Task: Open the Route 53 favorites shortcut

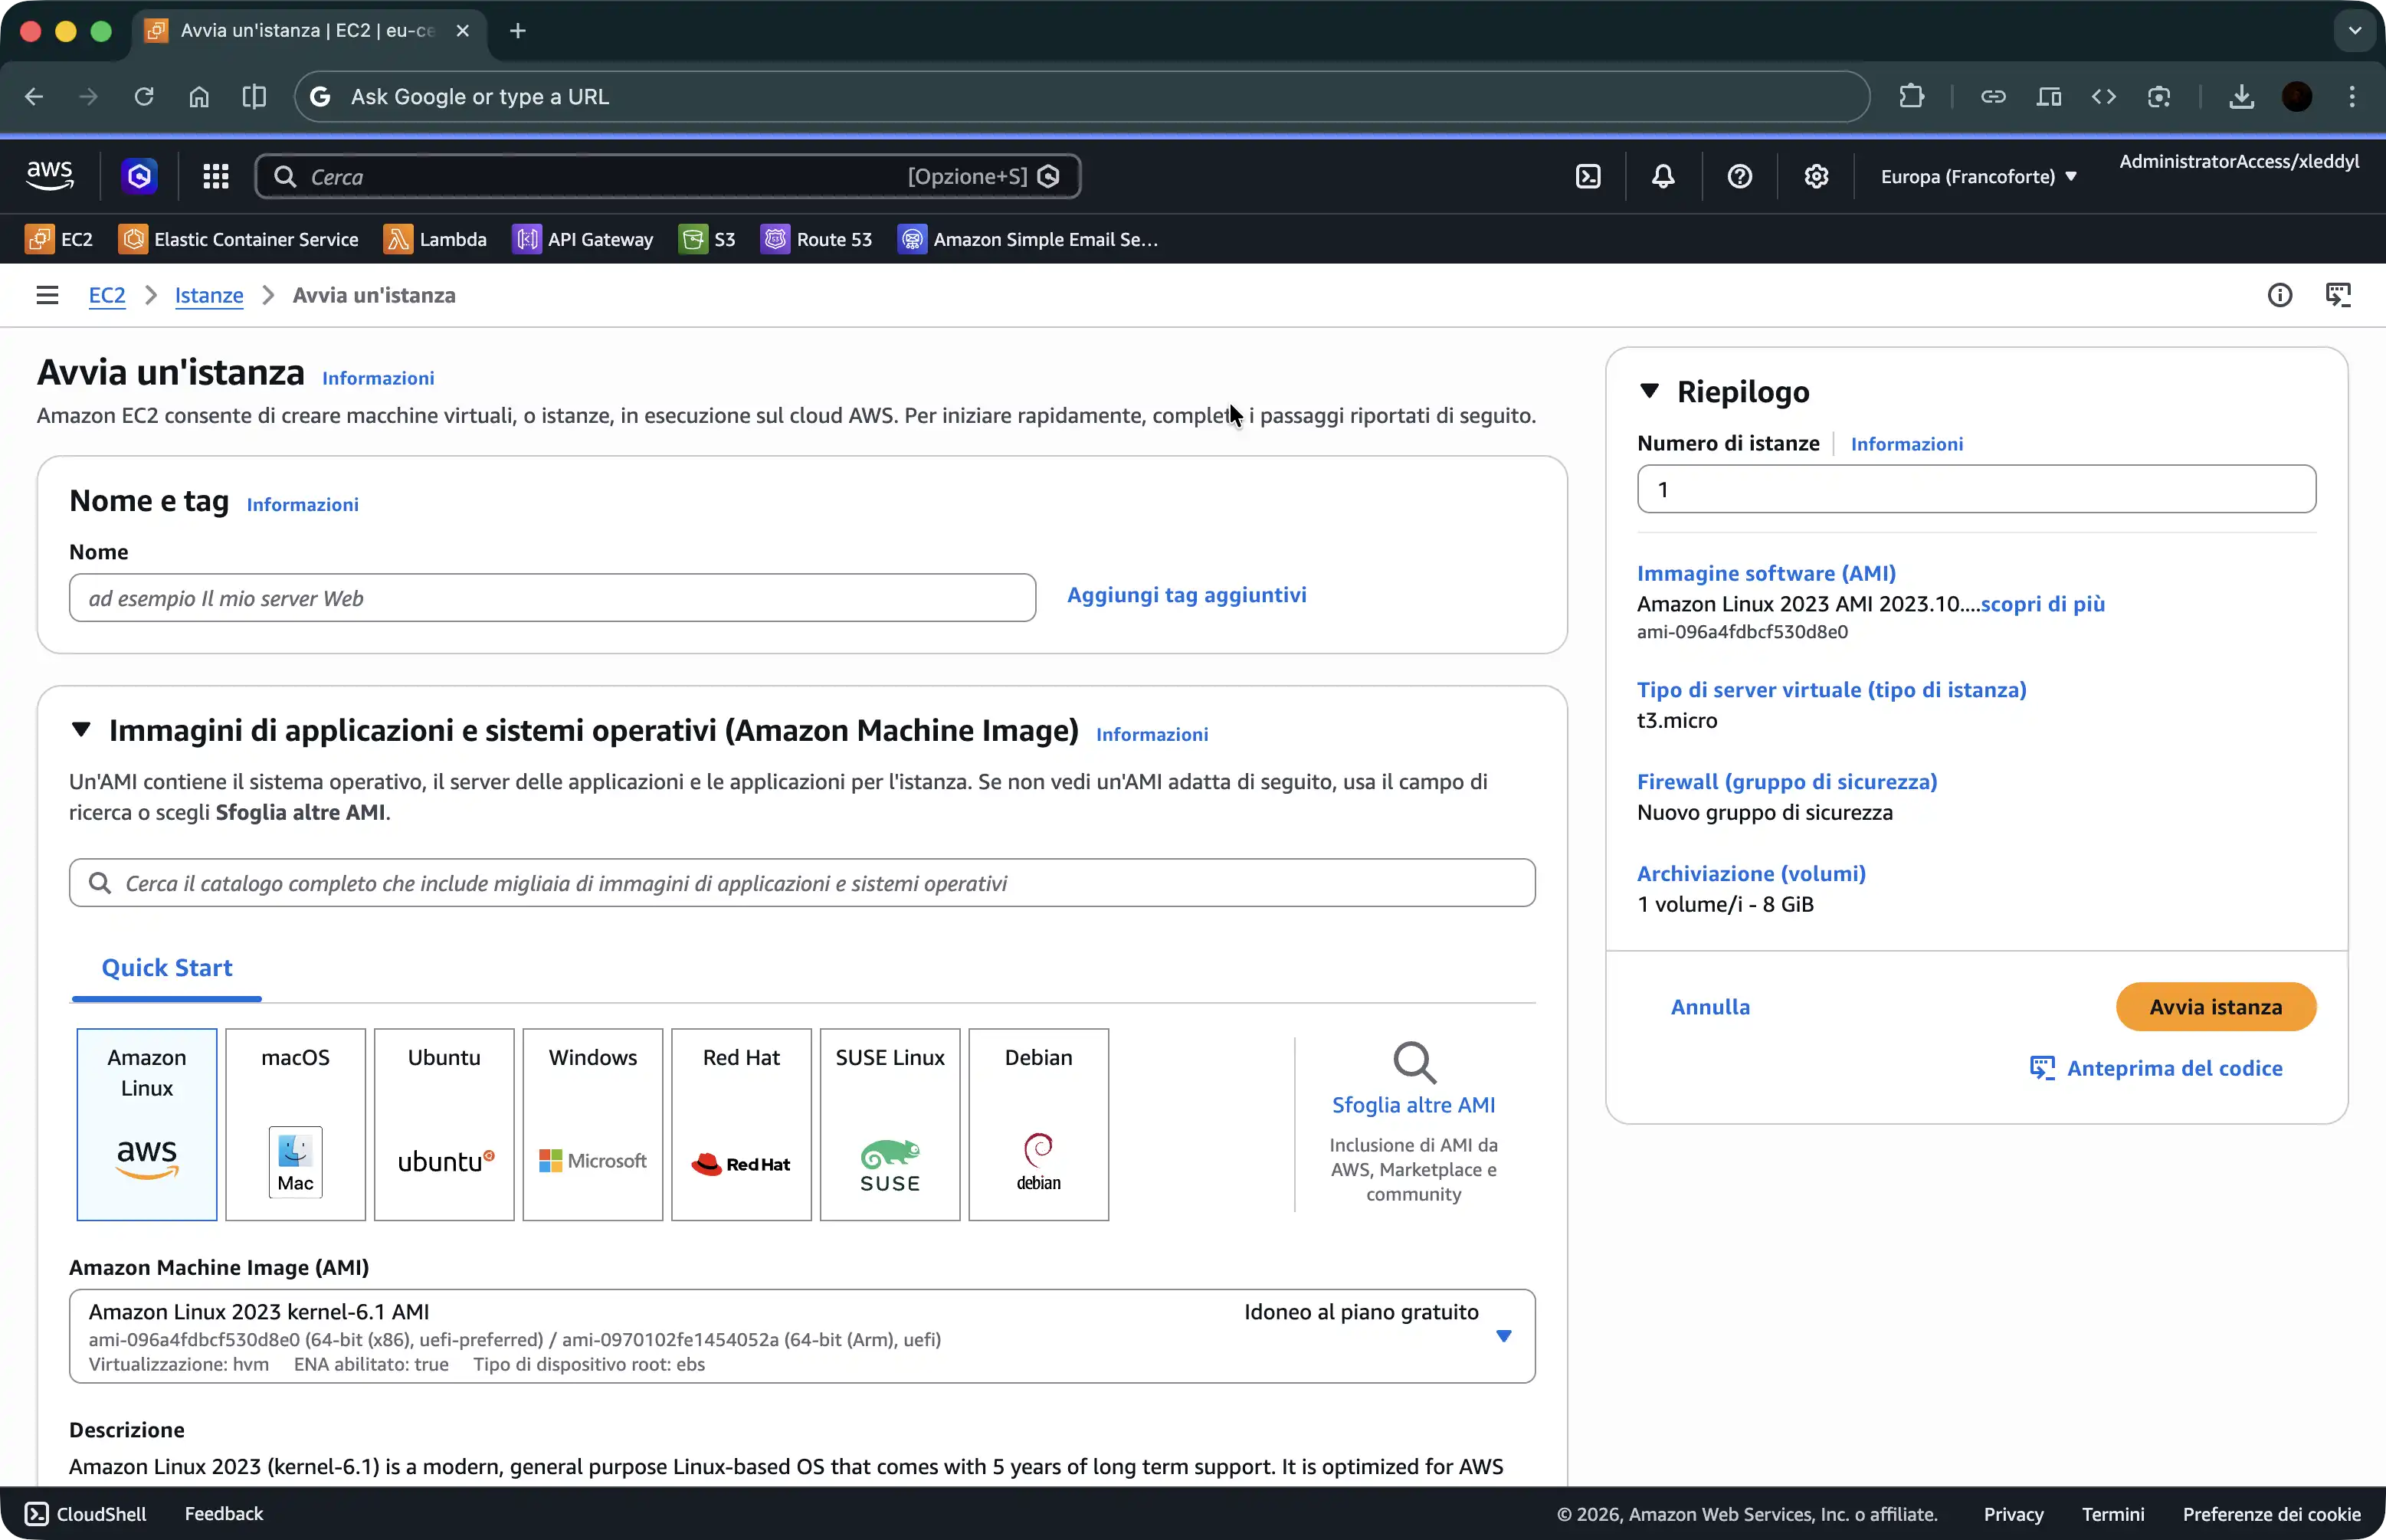Action: click(816, 239)
